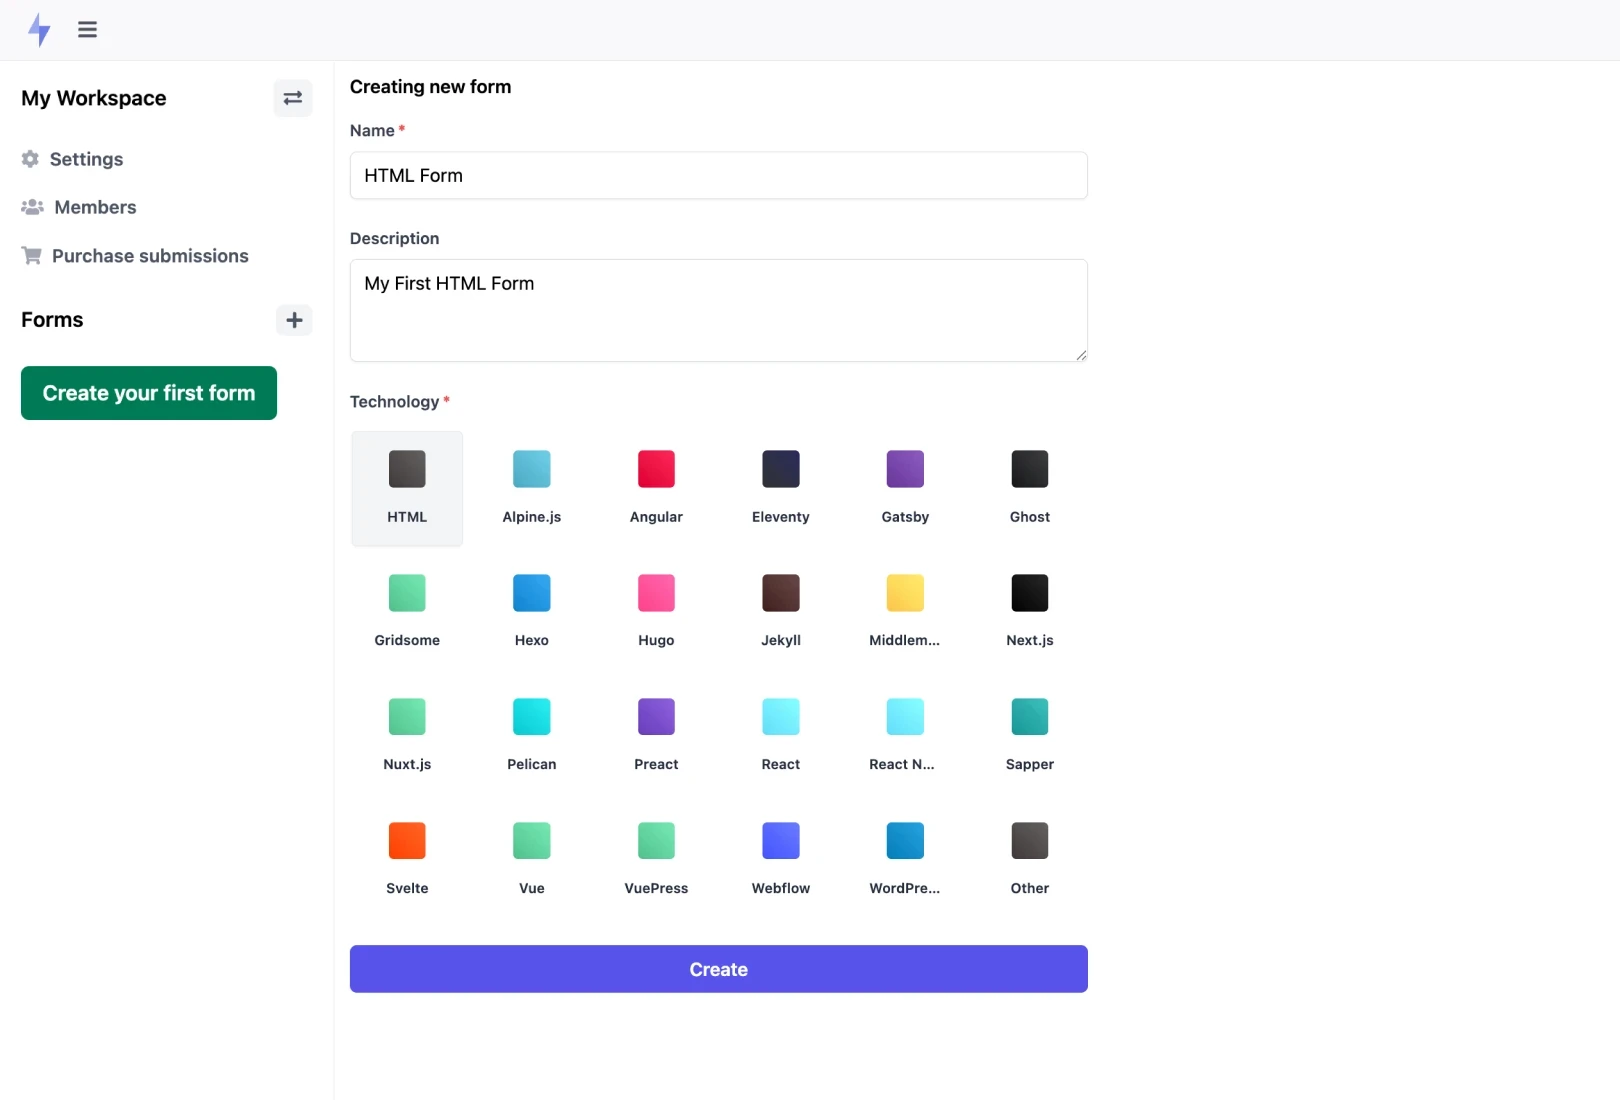The width and height of the screenshot is (1620, 1100).
Task: Pick Jekyll technology
Action: [x=781, y=612]
